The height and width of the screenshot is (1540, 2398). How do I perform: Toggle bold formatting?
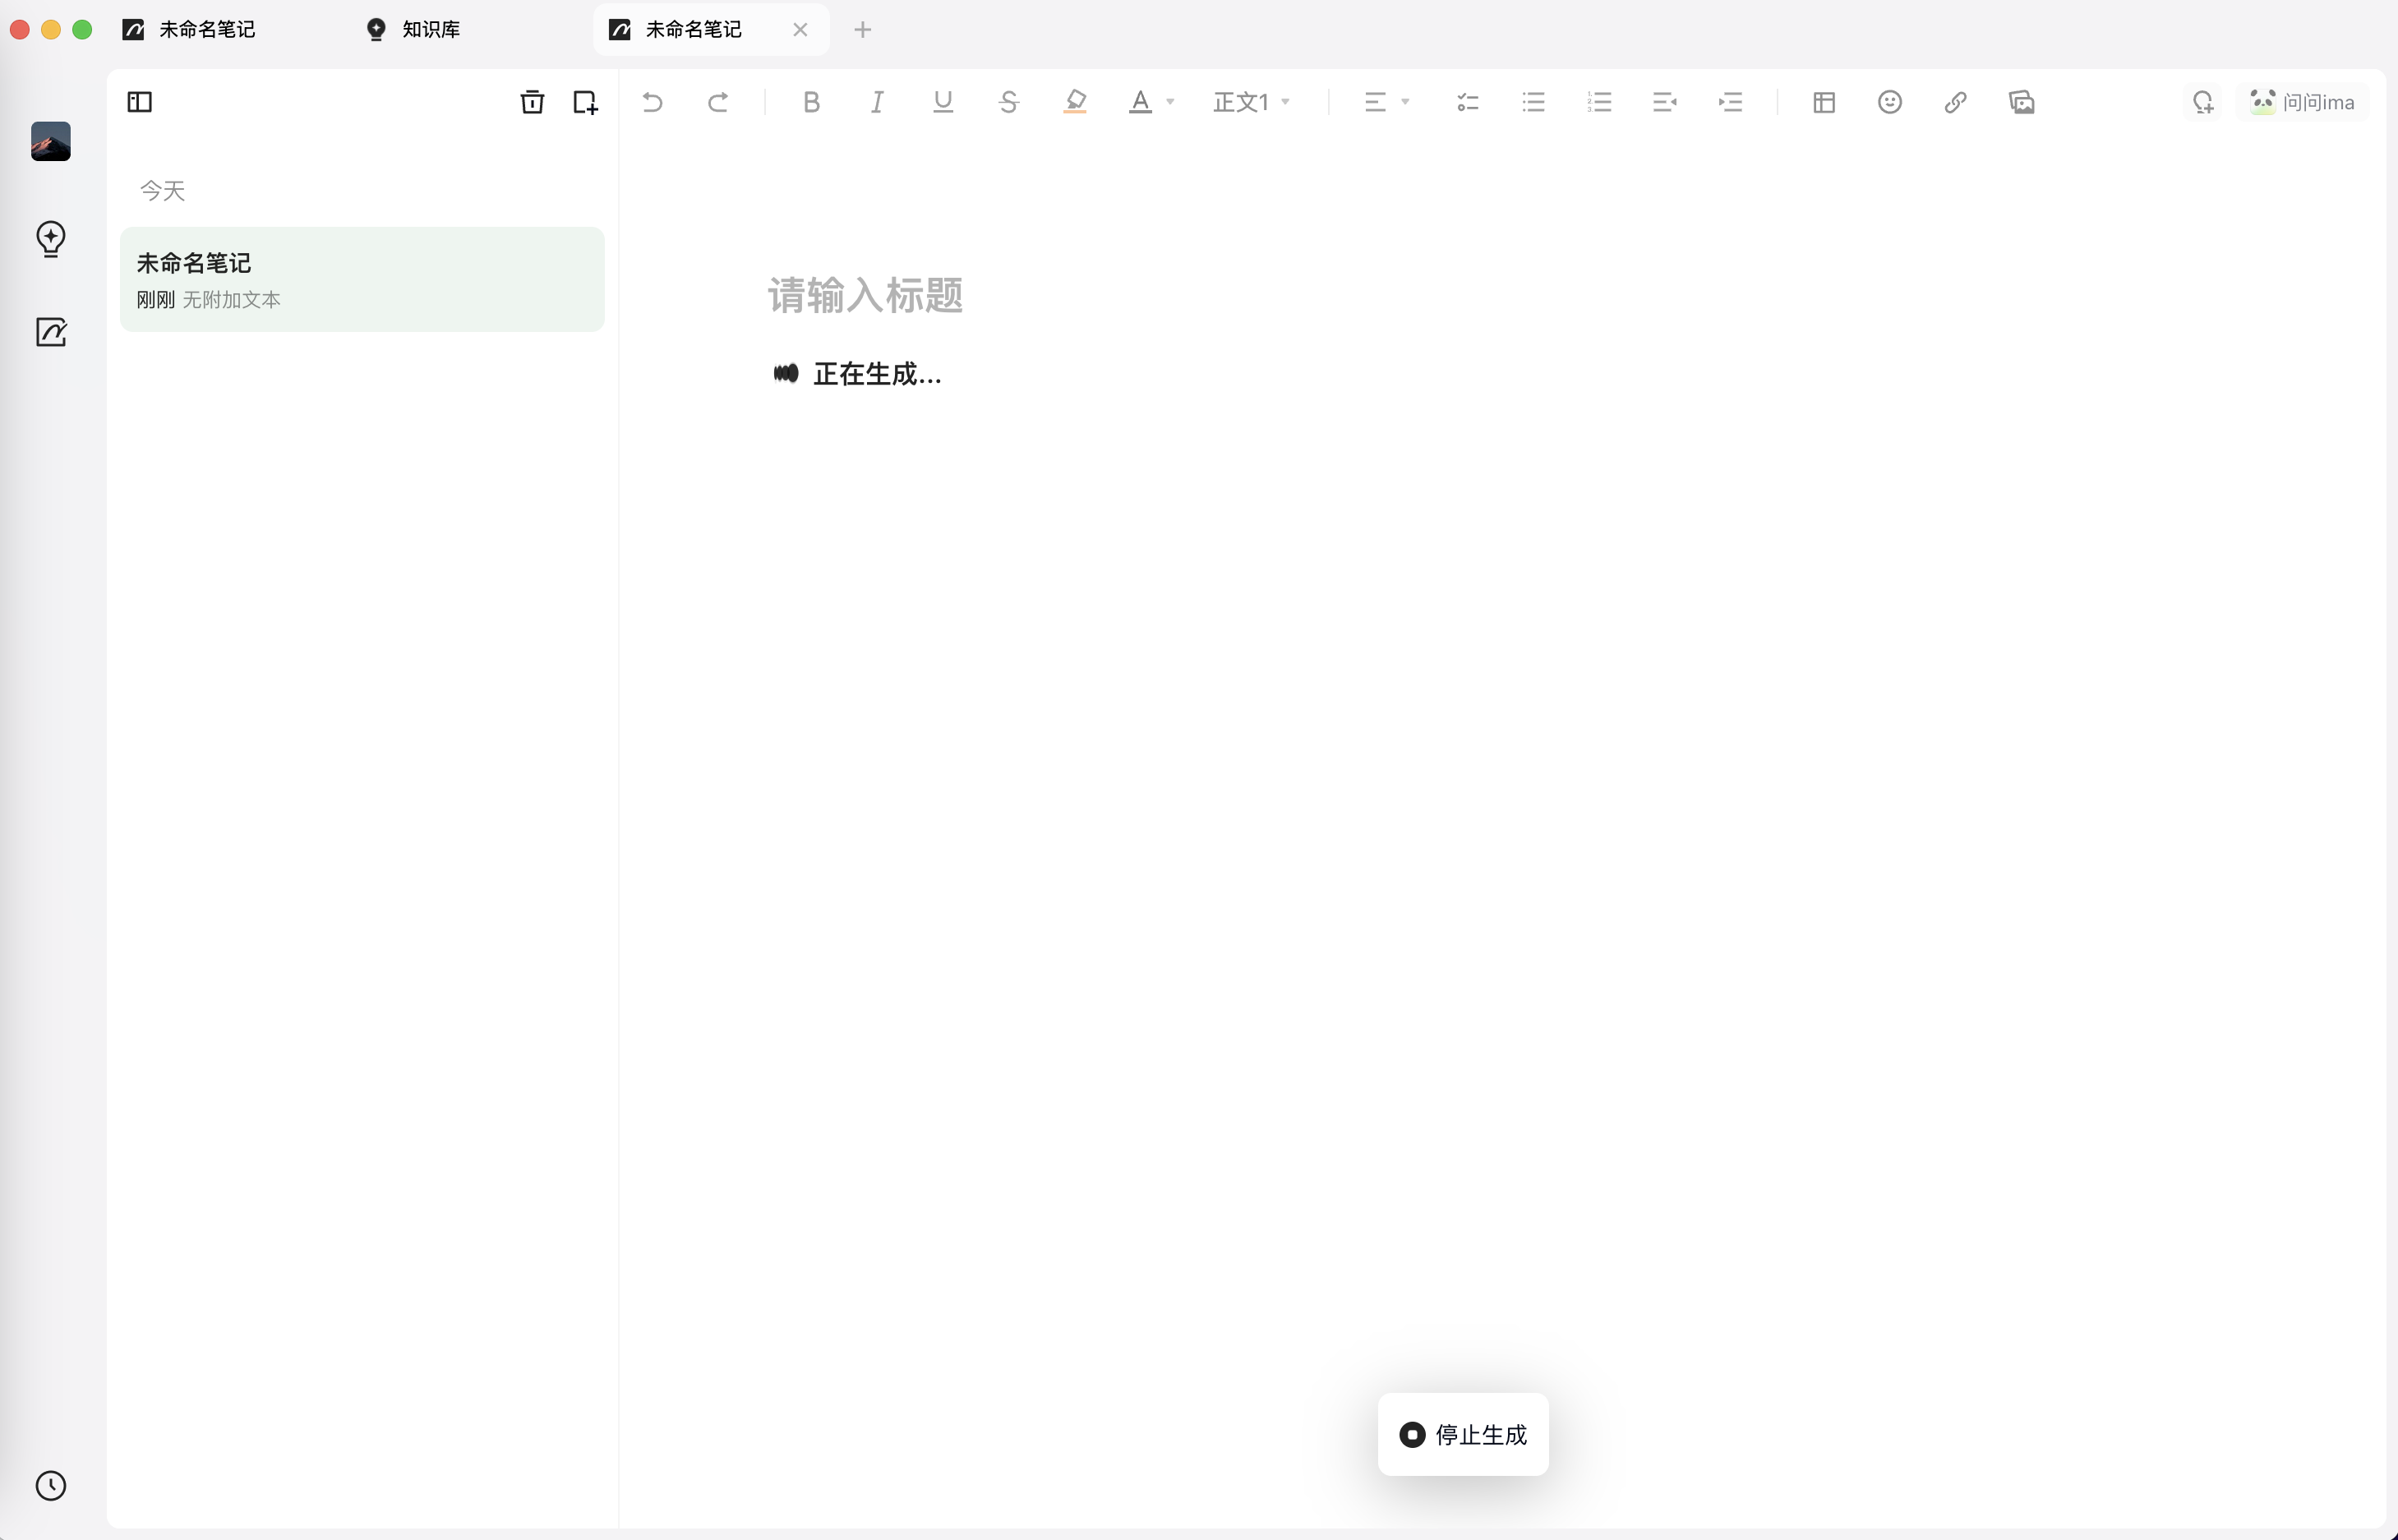coord(811,102)
